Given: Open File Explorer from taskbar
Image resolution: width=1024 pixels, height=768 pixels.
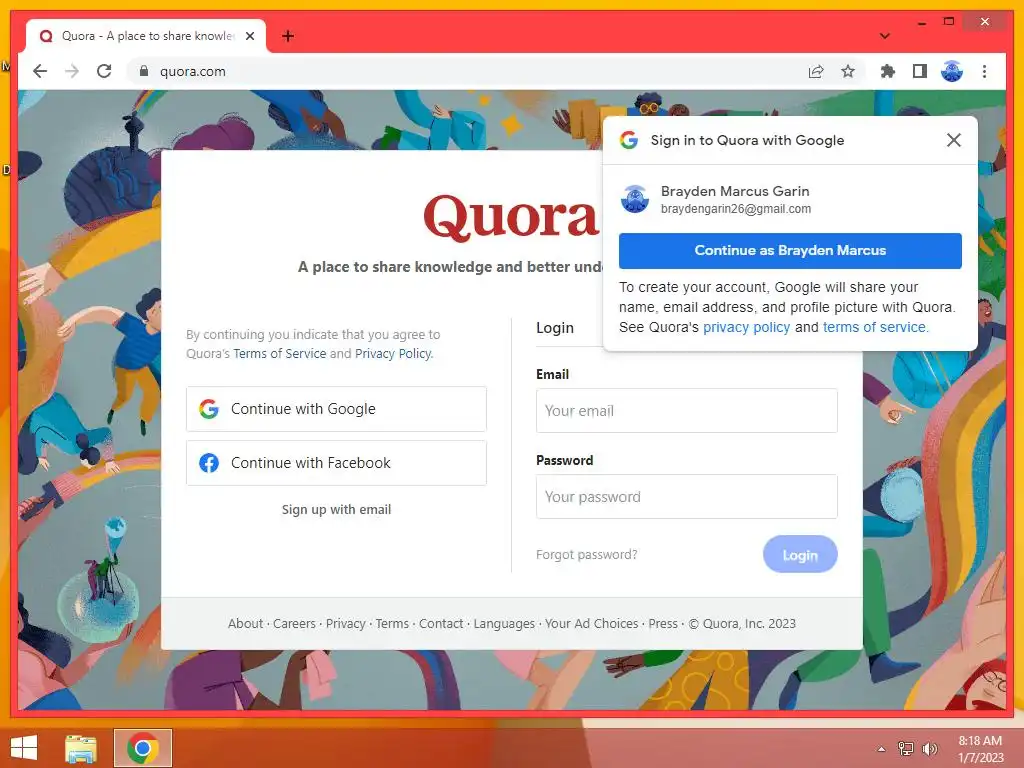Looking at the screenshot, I should click(81, 748).
